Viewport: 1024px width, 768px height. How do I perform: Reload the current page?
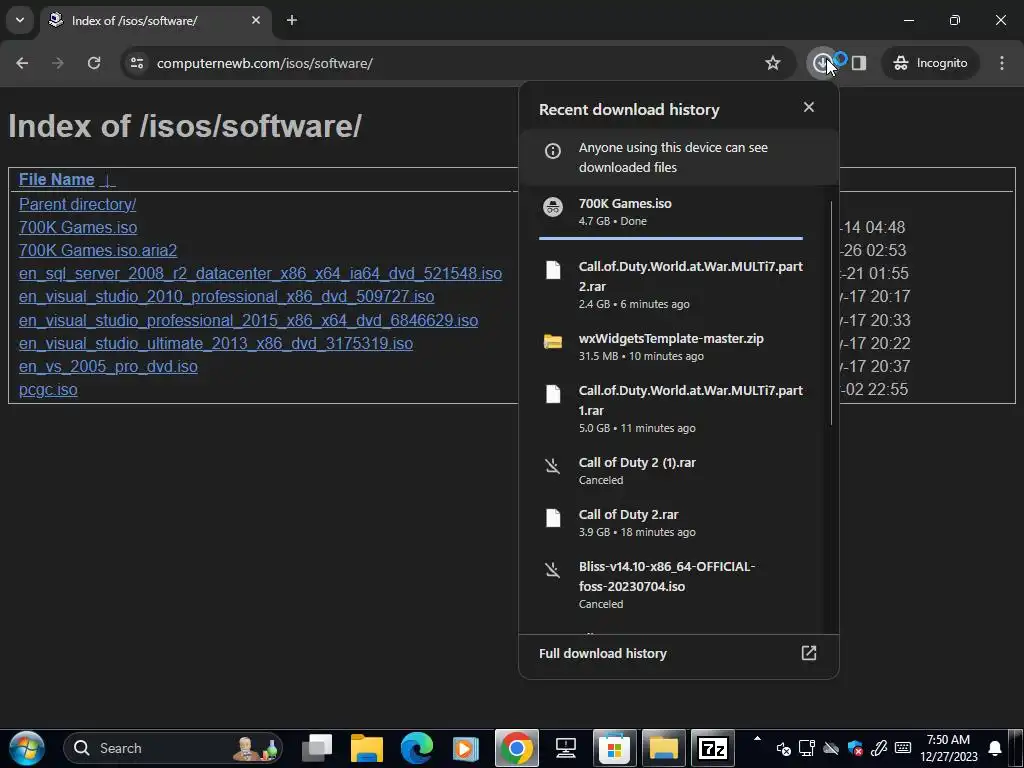tap(94, 63)
